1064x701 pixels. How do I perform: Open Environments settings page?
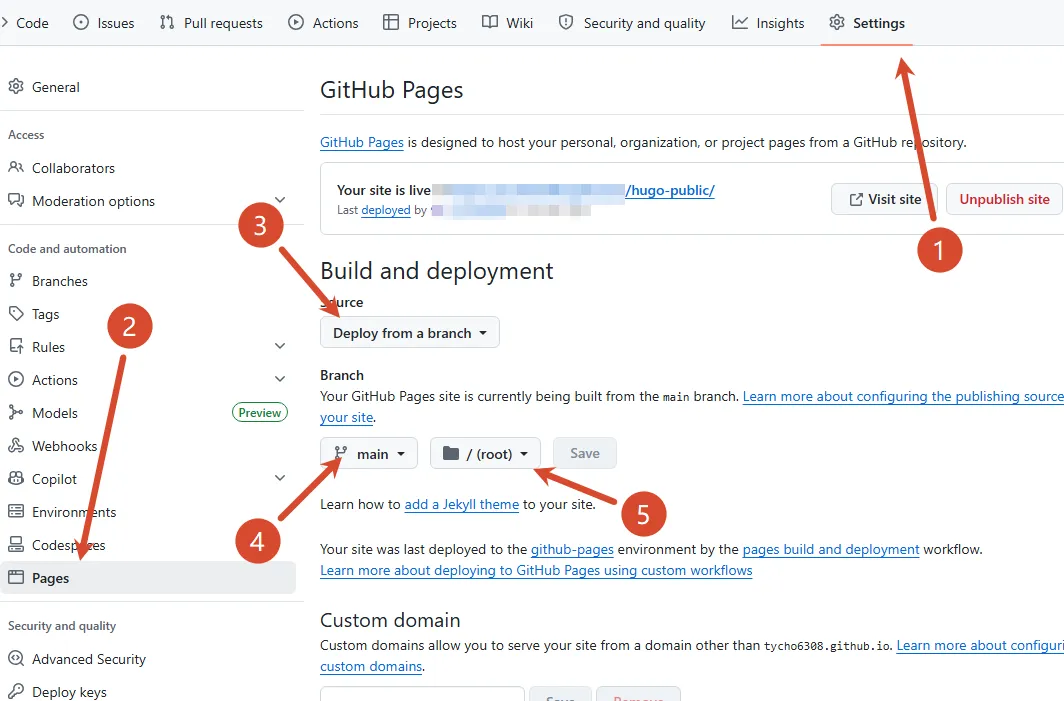[148, 512]
